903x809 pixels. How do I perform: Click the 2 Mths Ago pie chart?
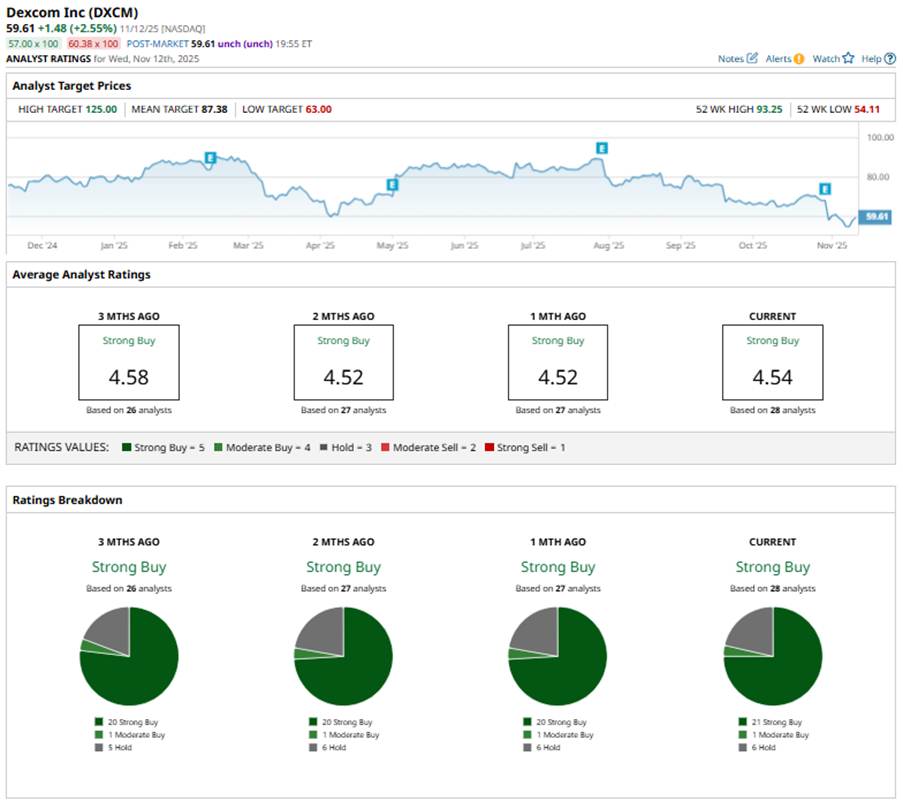[x=343, y=656]
